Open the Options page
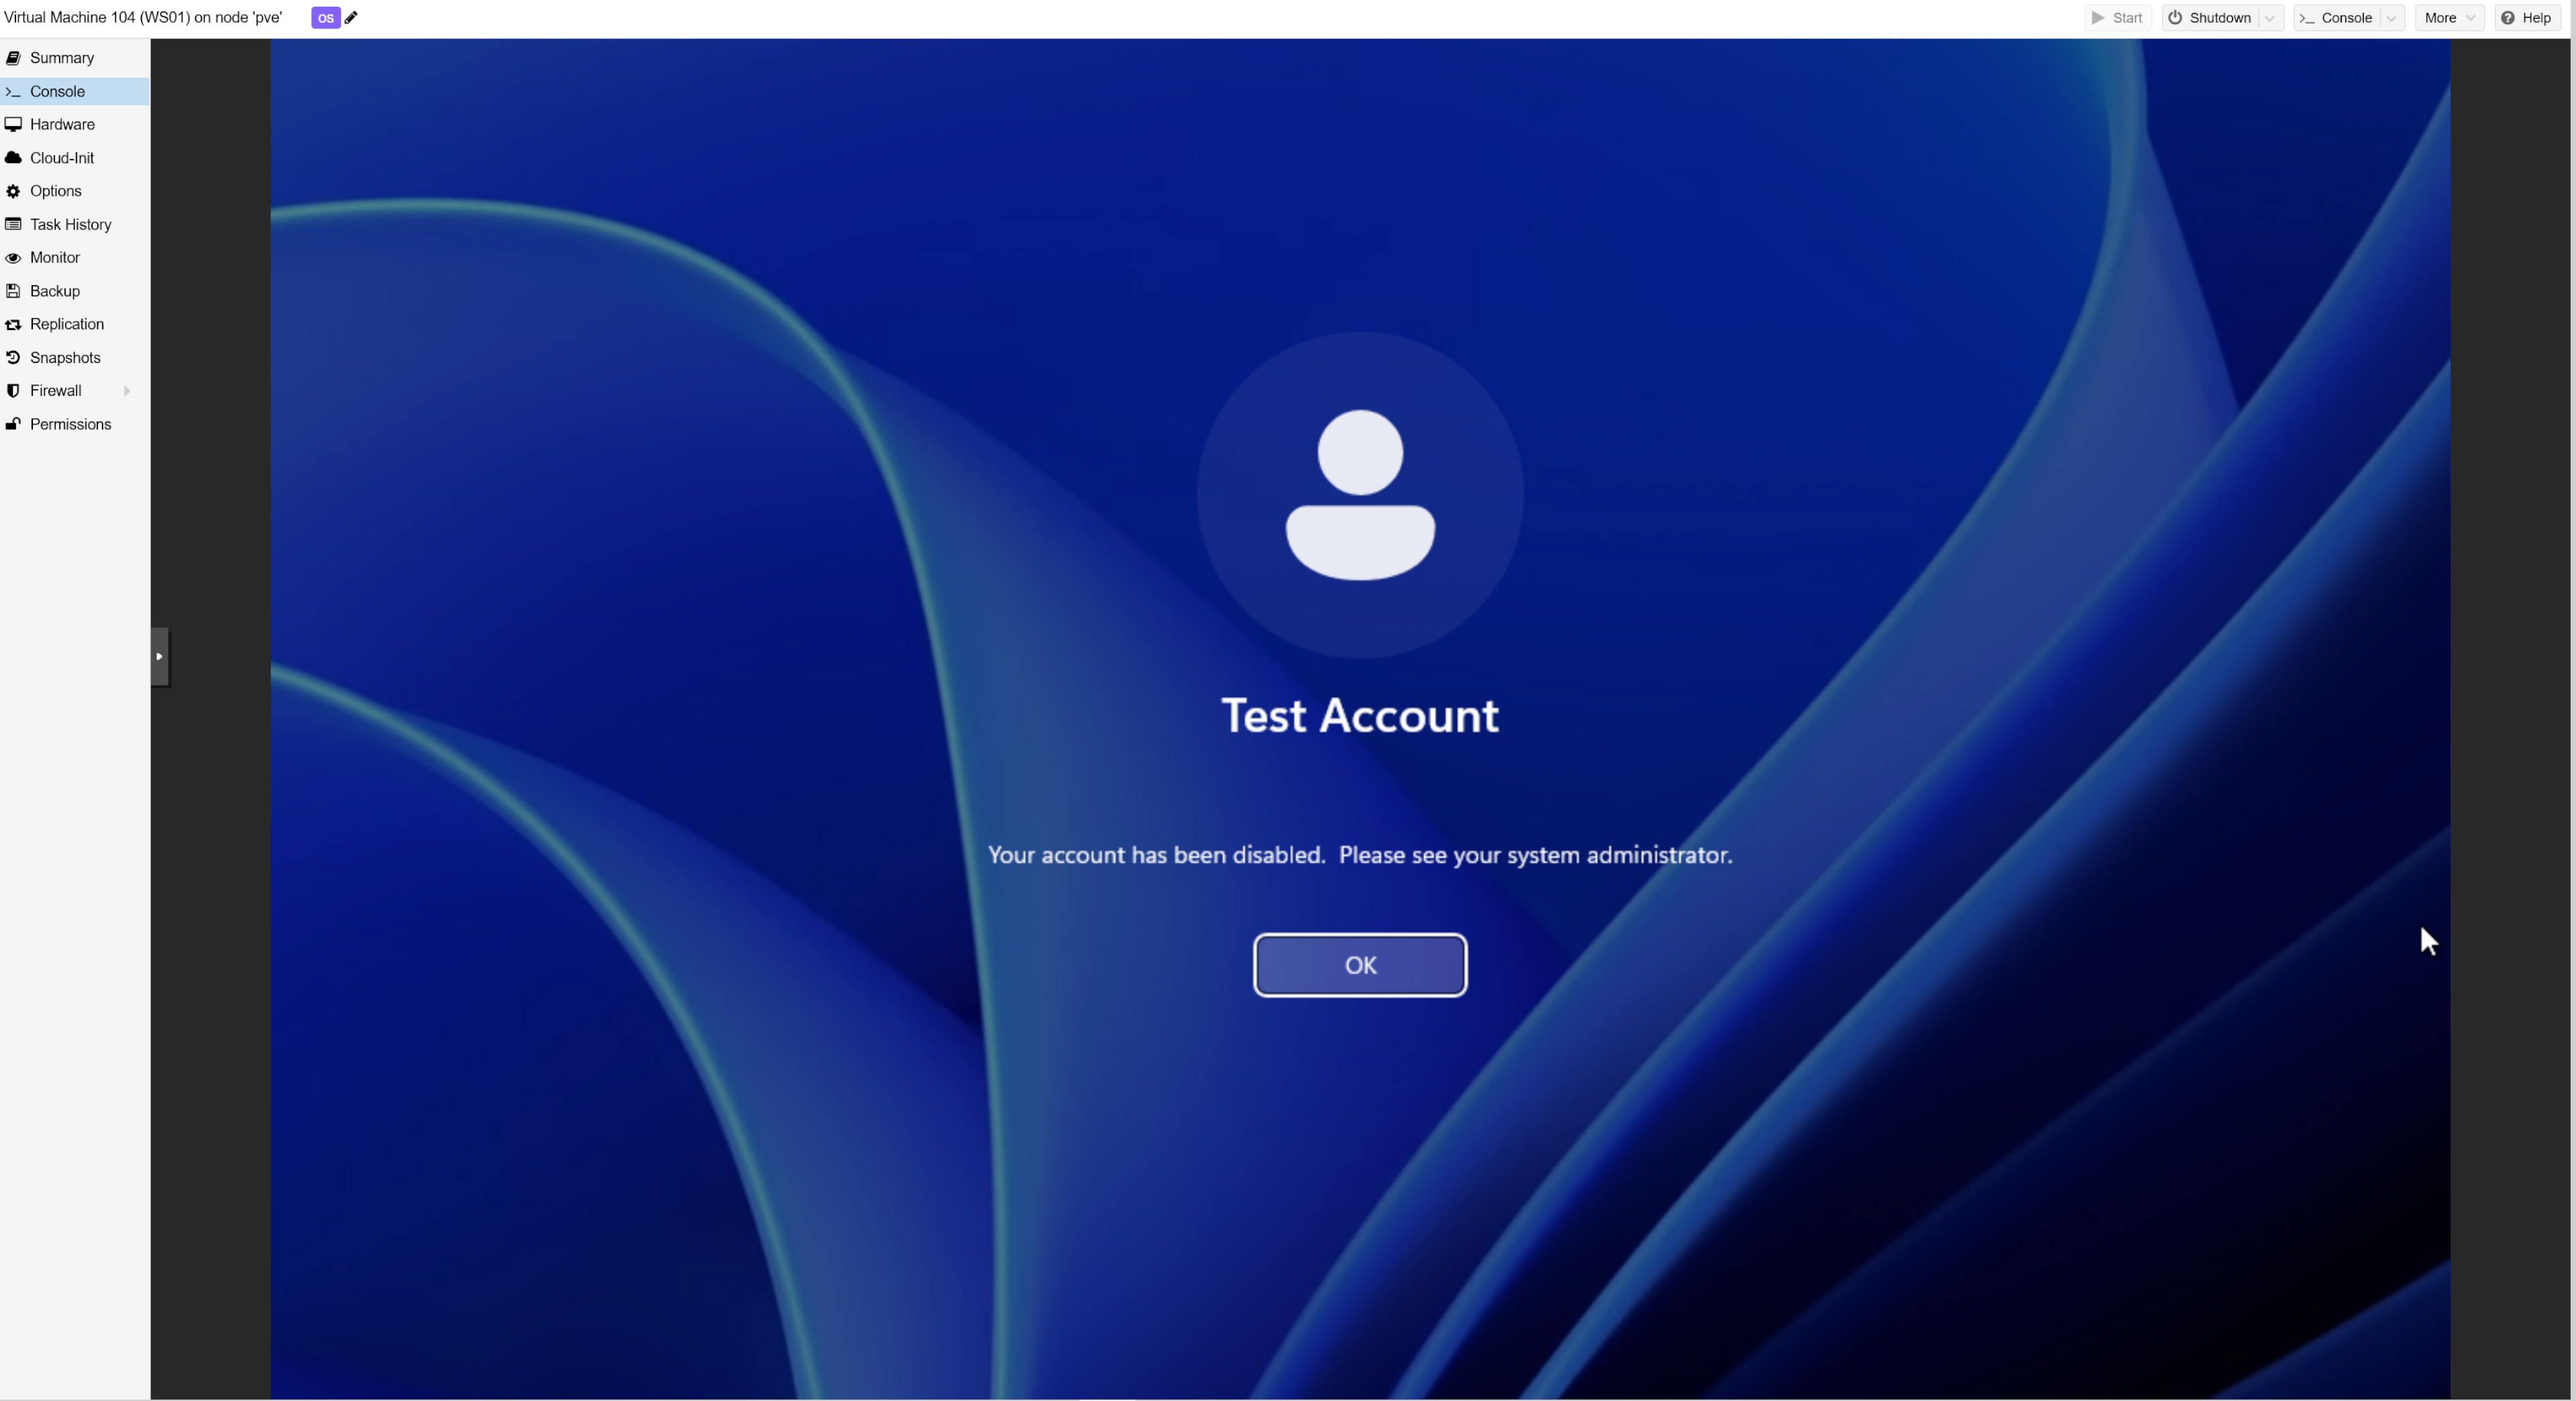 pyautogui.click(x=75, y=191)
